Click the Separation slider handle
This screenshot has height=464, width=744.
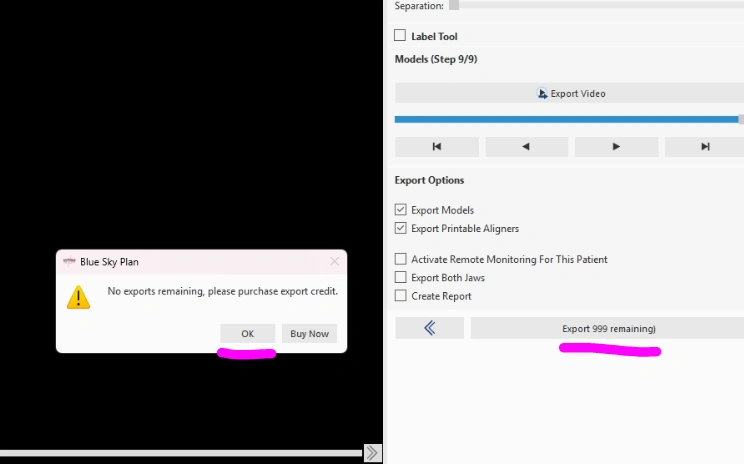(x=454, y=5)
